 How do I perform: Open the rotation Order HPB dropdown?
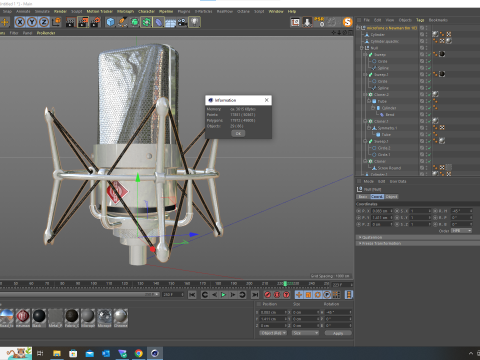pyautogui.click(x=462, y=231)
